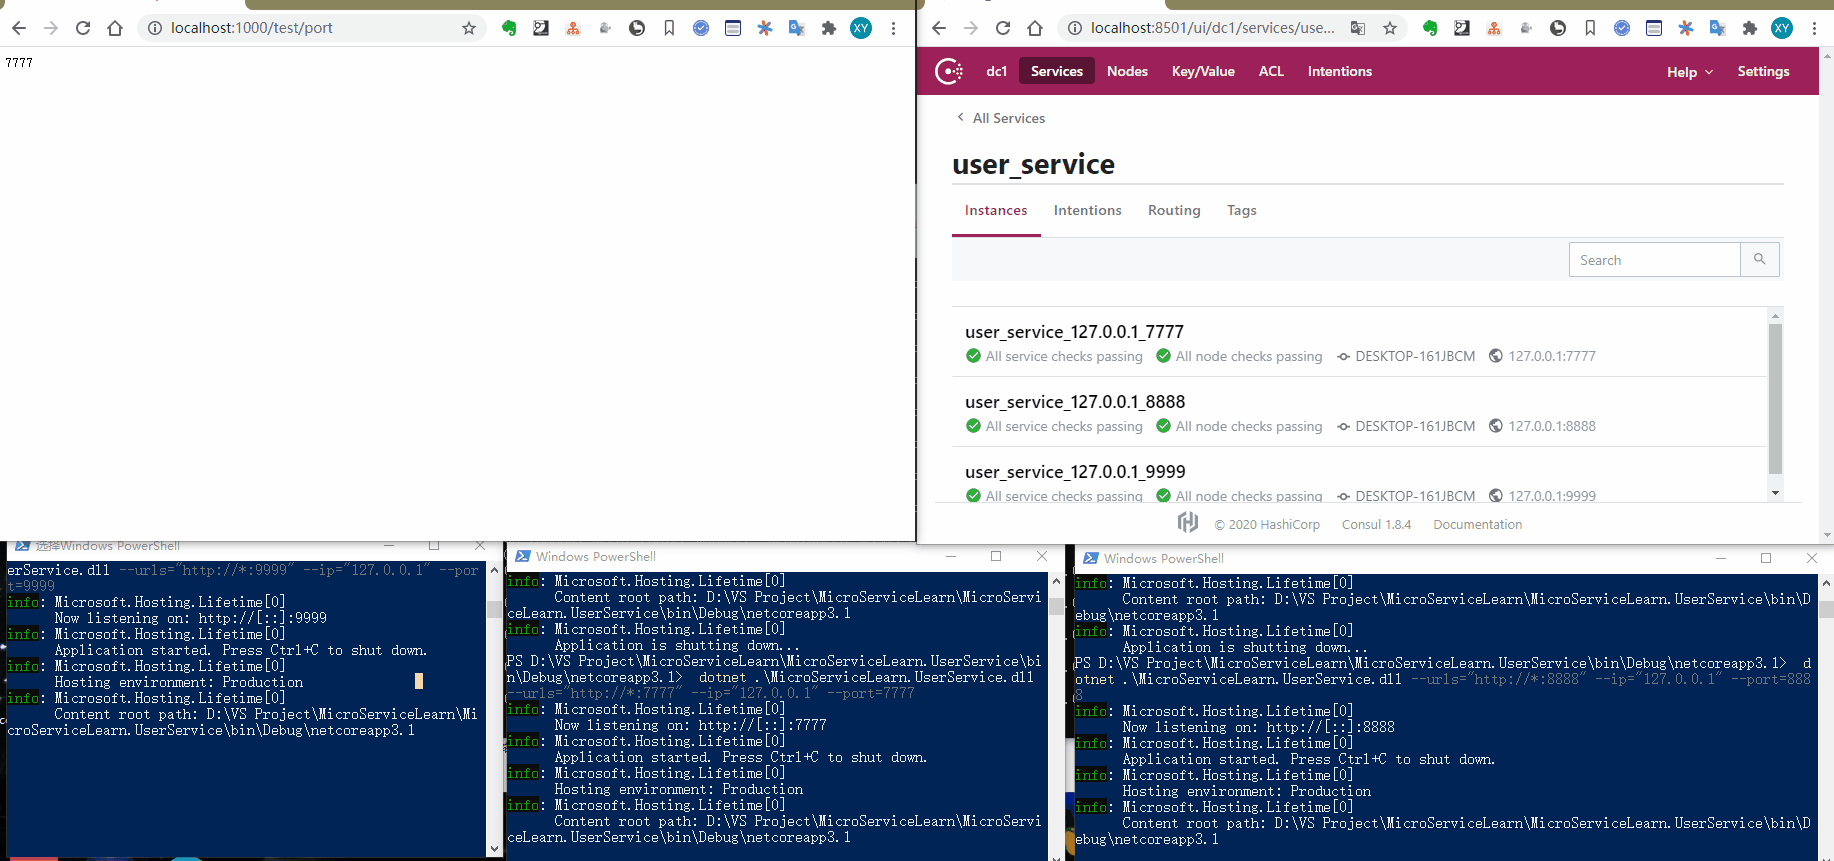Click 127.0.0.1:8888 address text
Viewport: 1834px width, 861px height.
click(x=1552, y=426)
